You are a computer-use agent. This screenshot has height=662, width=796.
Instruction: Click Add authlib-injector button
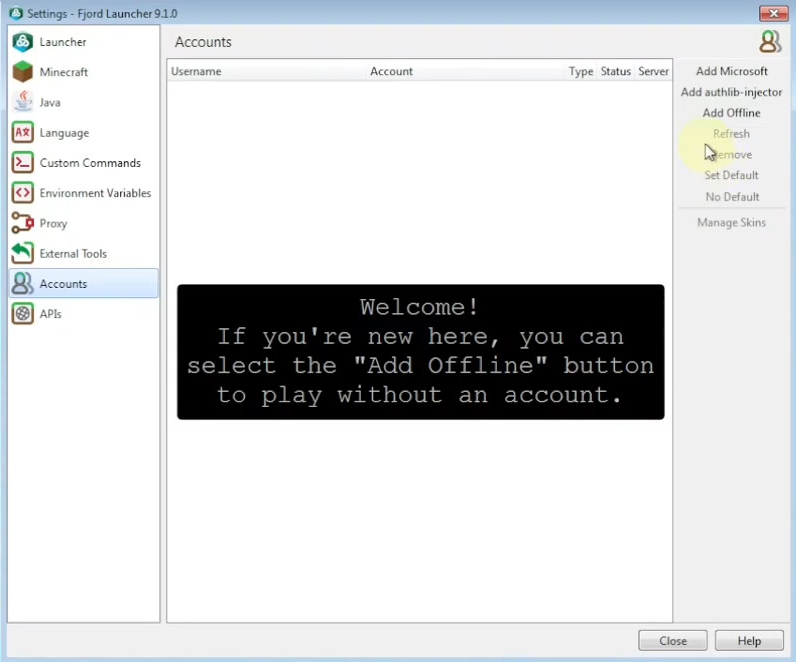732,92
